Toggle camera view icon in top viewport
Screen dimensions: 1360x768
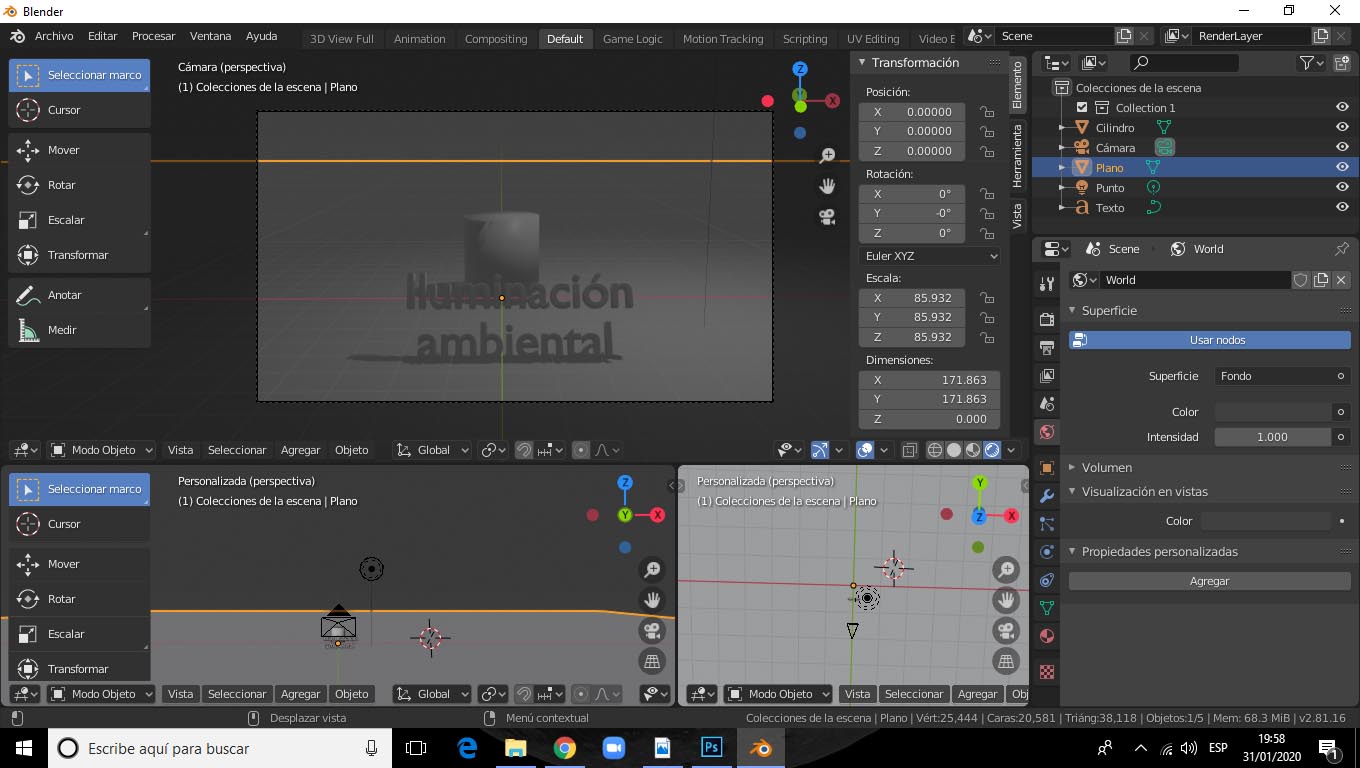827,216
